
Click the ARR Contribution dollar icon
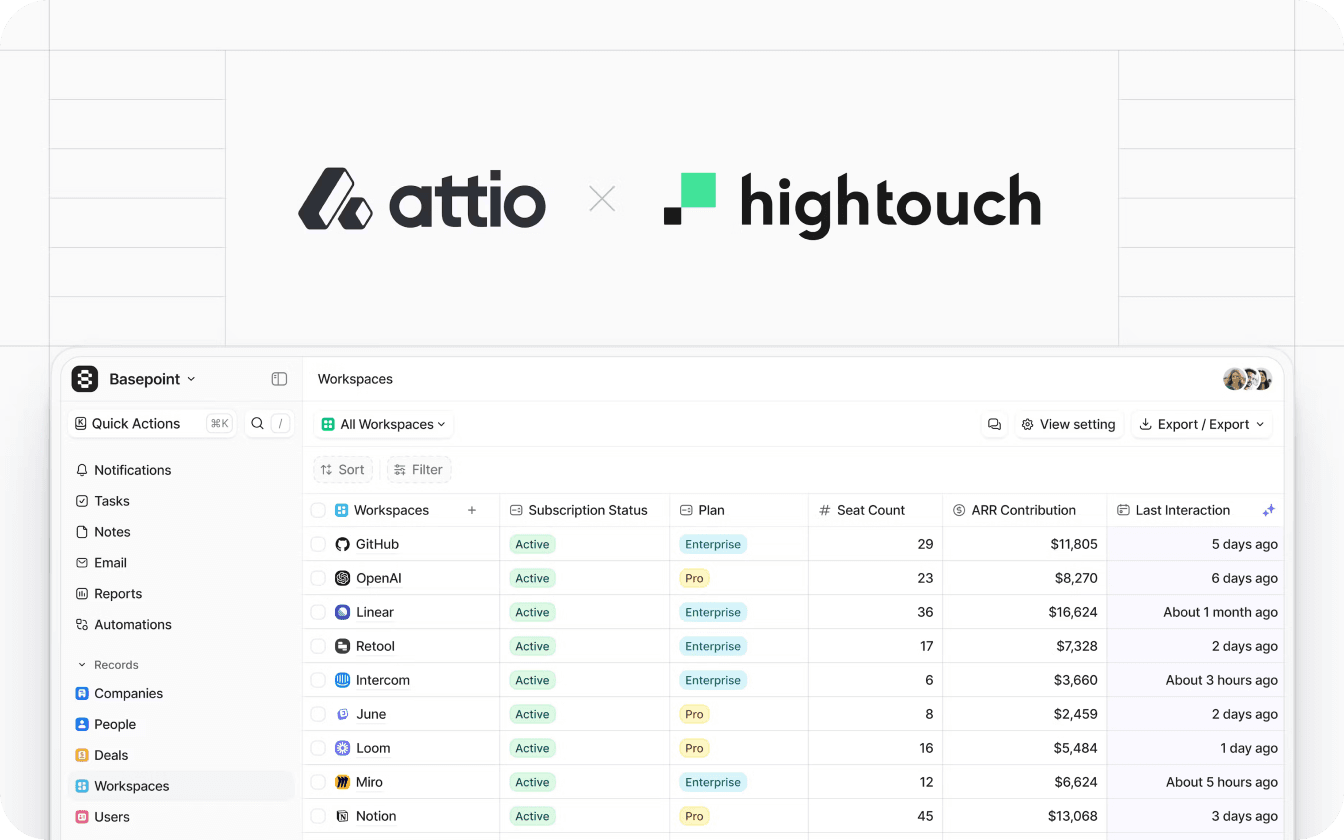coord(959,510)
